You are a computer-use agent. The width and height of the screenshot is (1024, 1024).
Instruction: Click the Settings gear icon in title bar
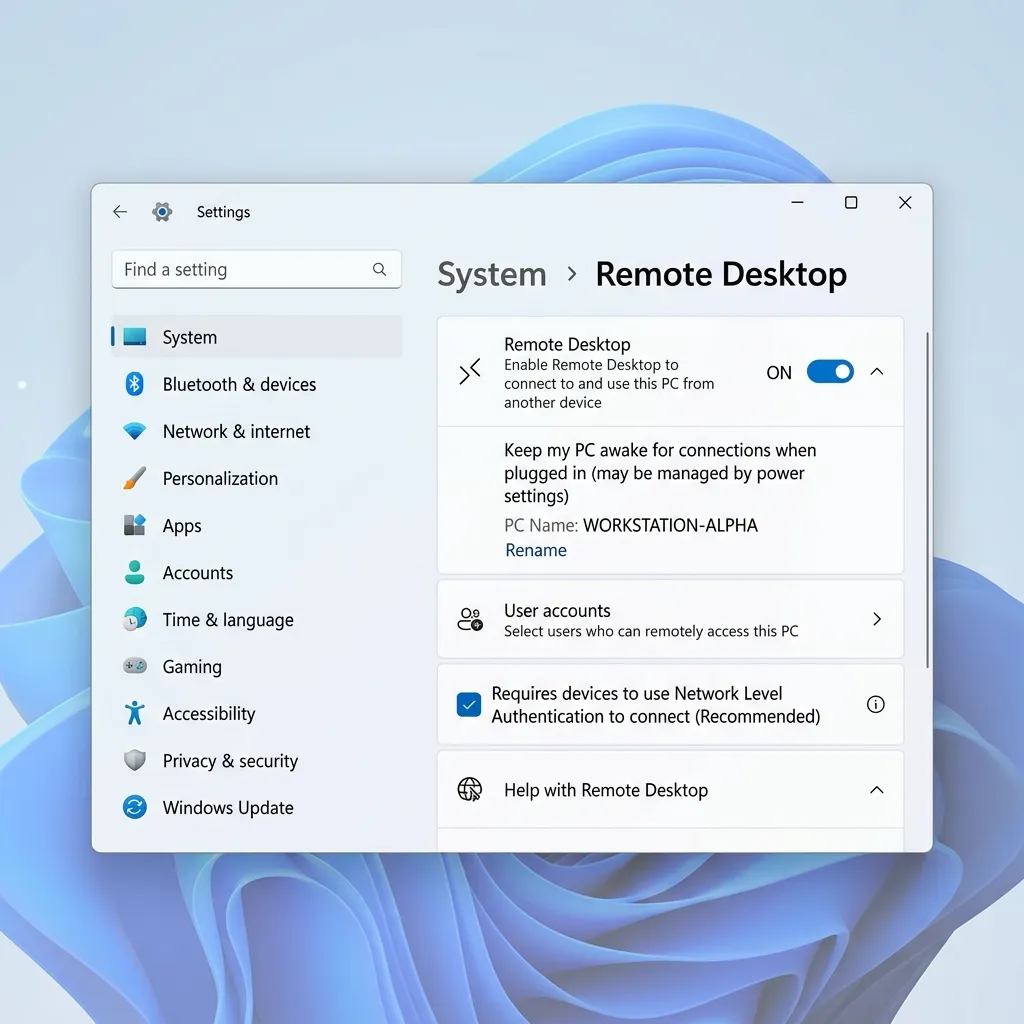tap(162, 212)
